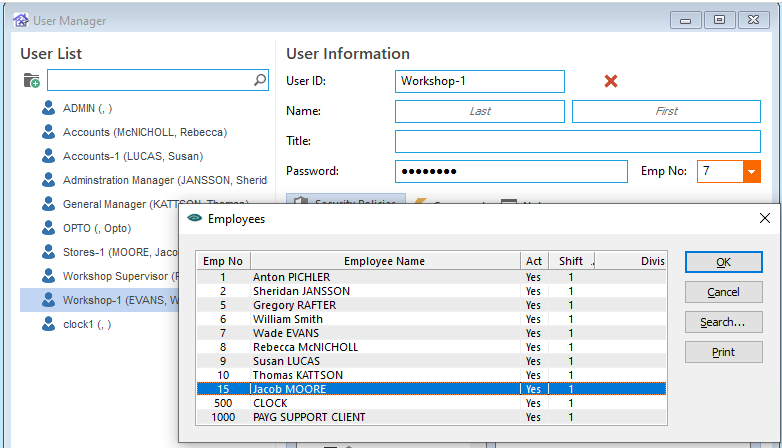Viewport: 782px width, 448px height.
Task: Click the eye icon in Employees dialog title
Action: click(x=194, y=218)
